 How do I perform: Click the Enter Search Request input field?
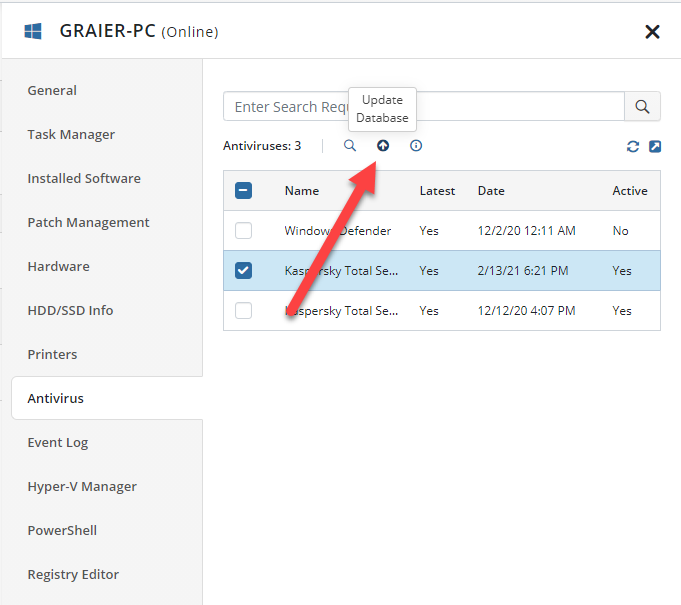point(424,106)
